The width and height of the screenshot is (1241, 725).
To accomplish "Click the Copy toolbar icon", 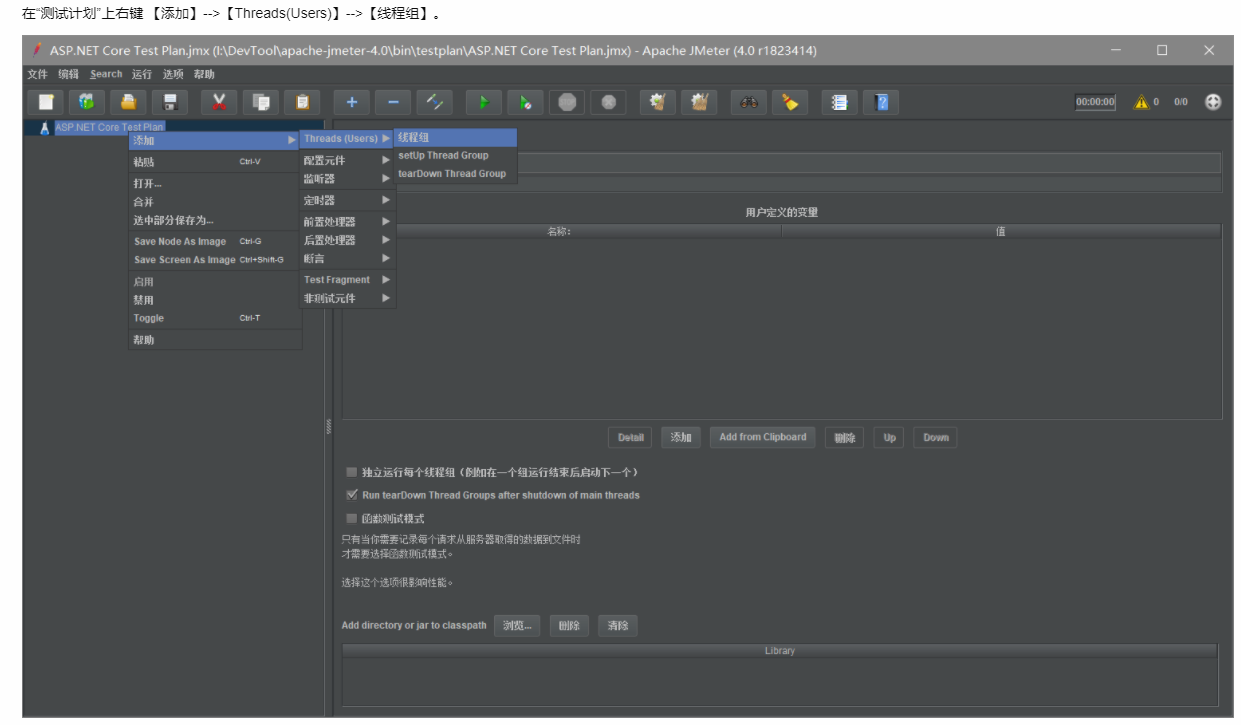I will point(261,102).
